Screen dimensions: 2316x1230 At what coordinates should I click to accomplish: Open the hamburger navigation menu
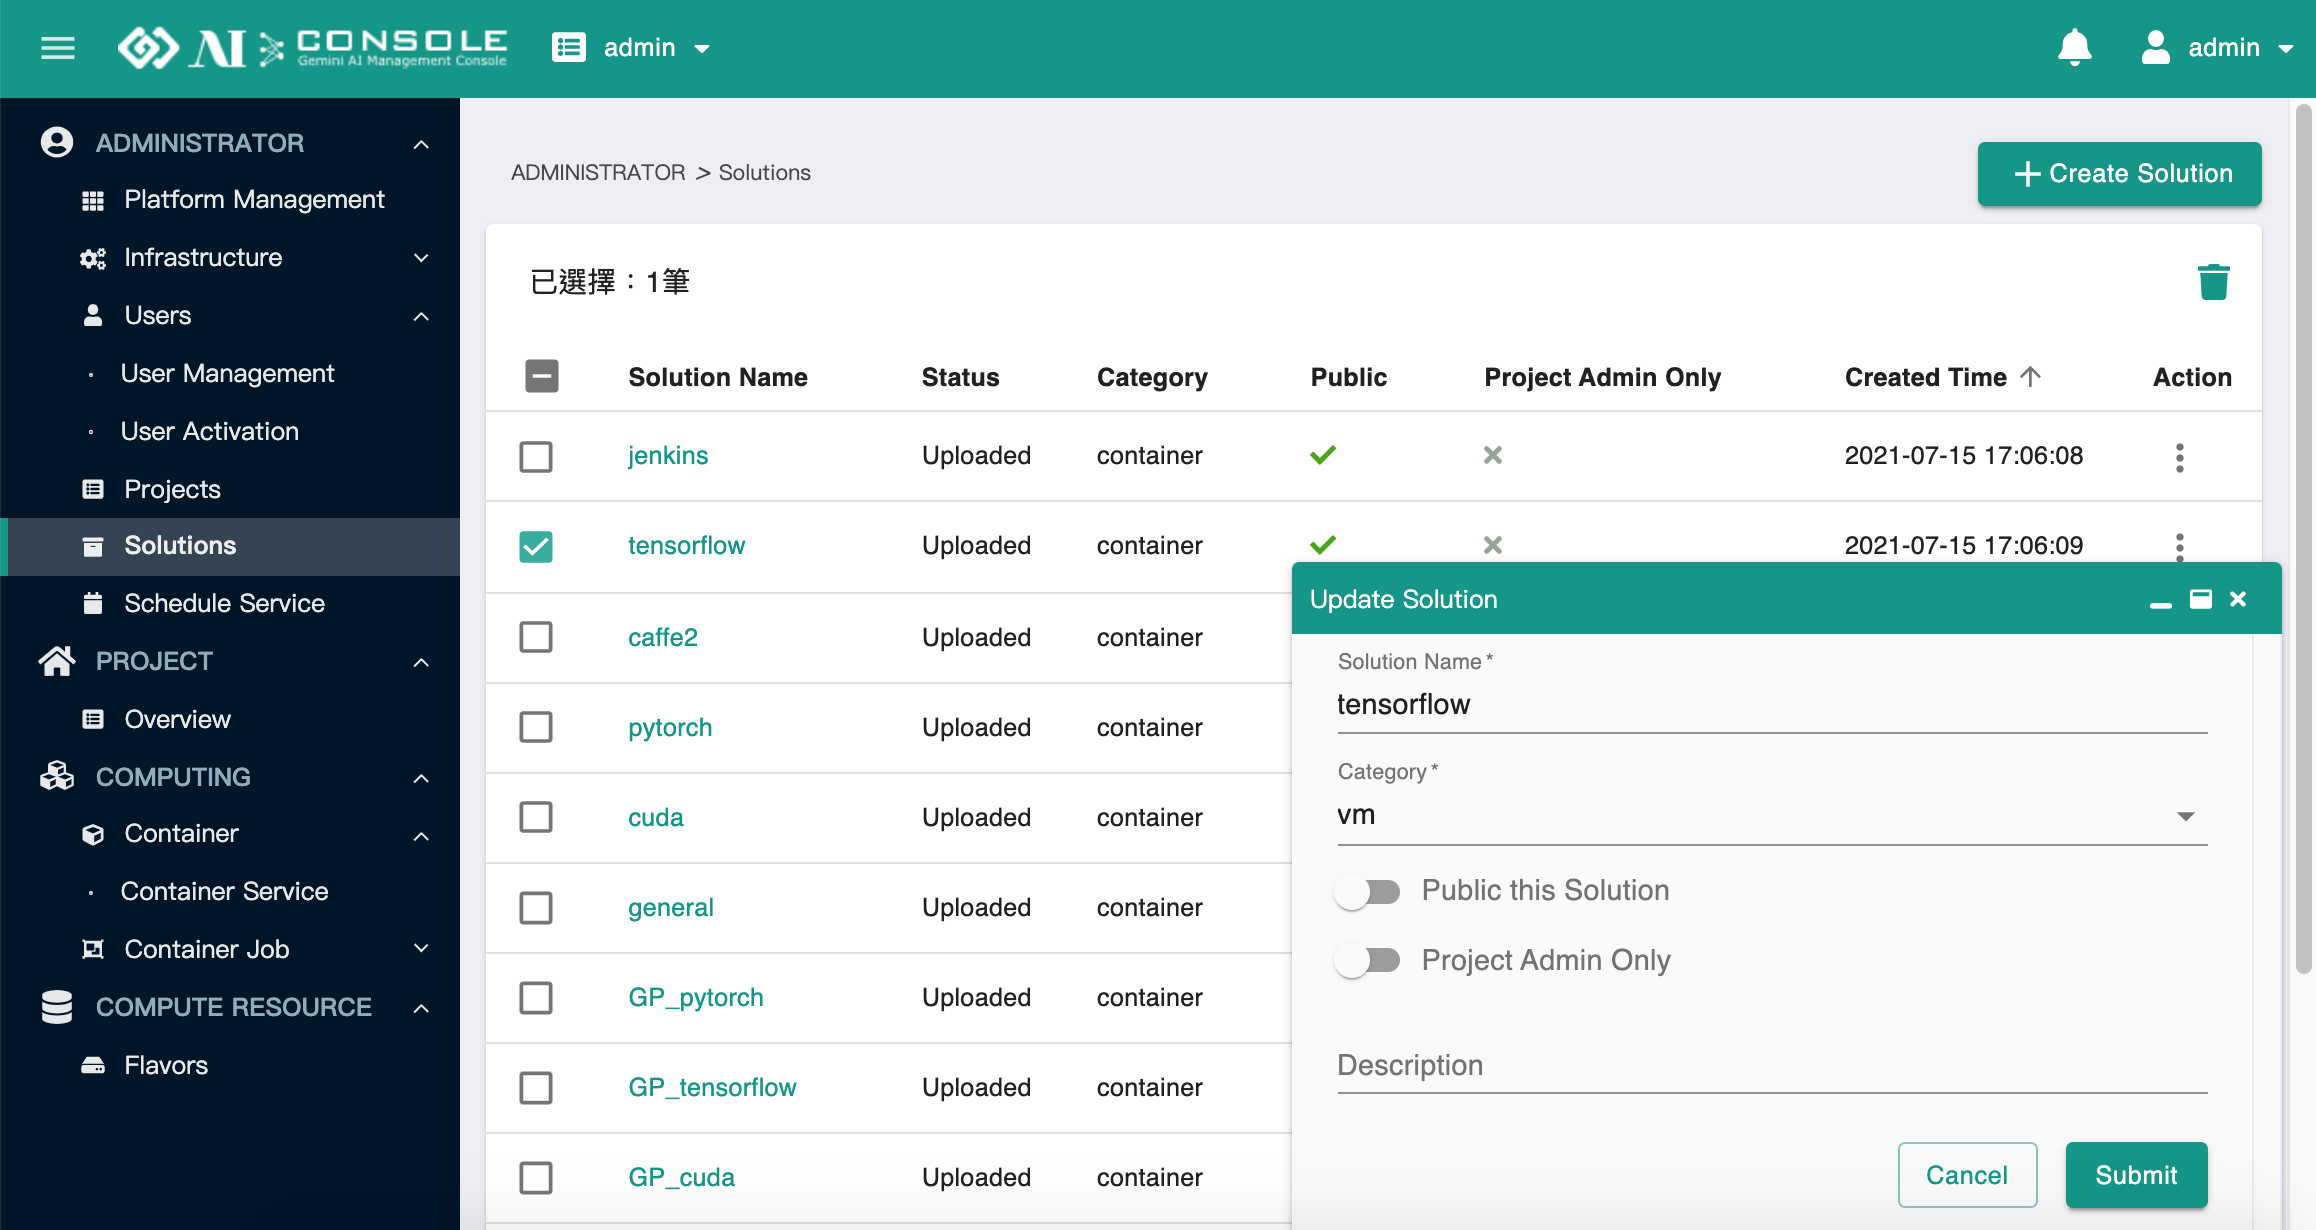(58, 48)
